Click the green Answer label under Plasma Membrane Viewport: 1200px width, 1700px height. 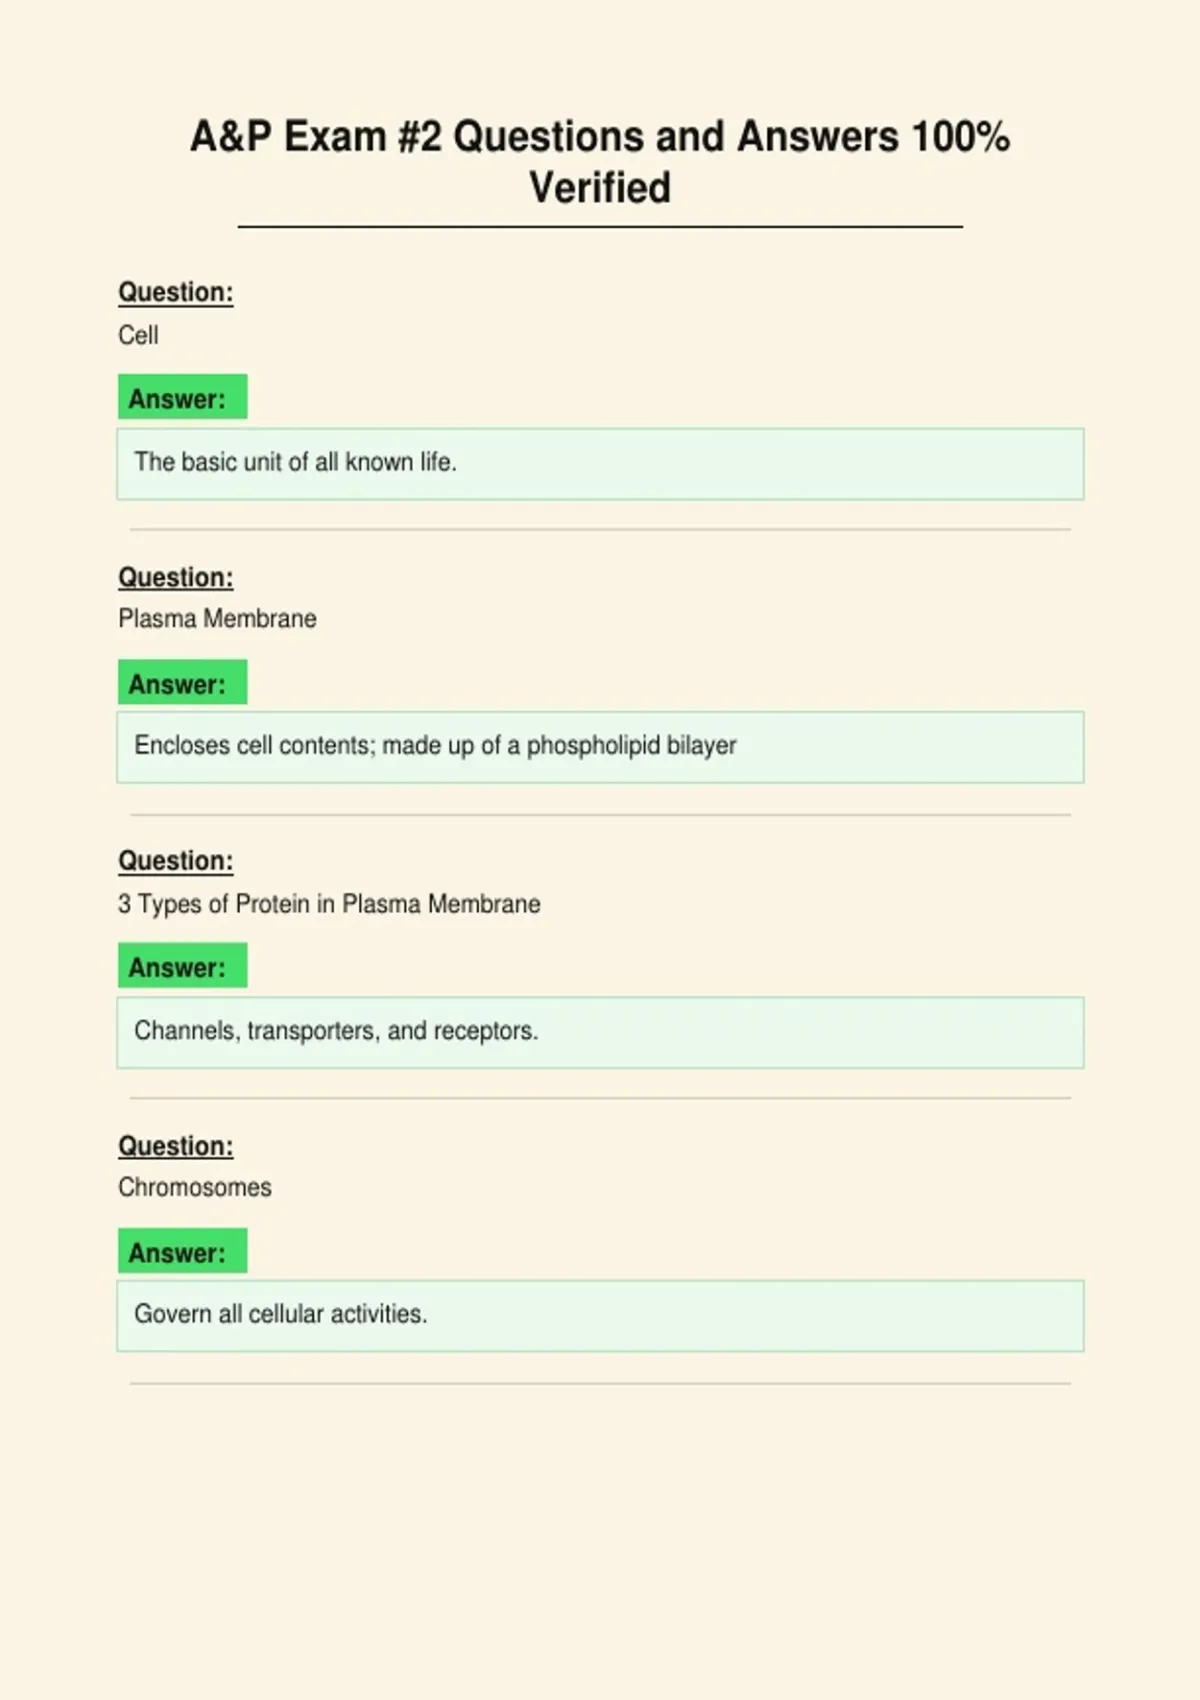[182, 682]
